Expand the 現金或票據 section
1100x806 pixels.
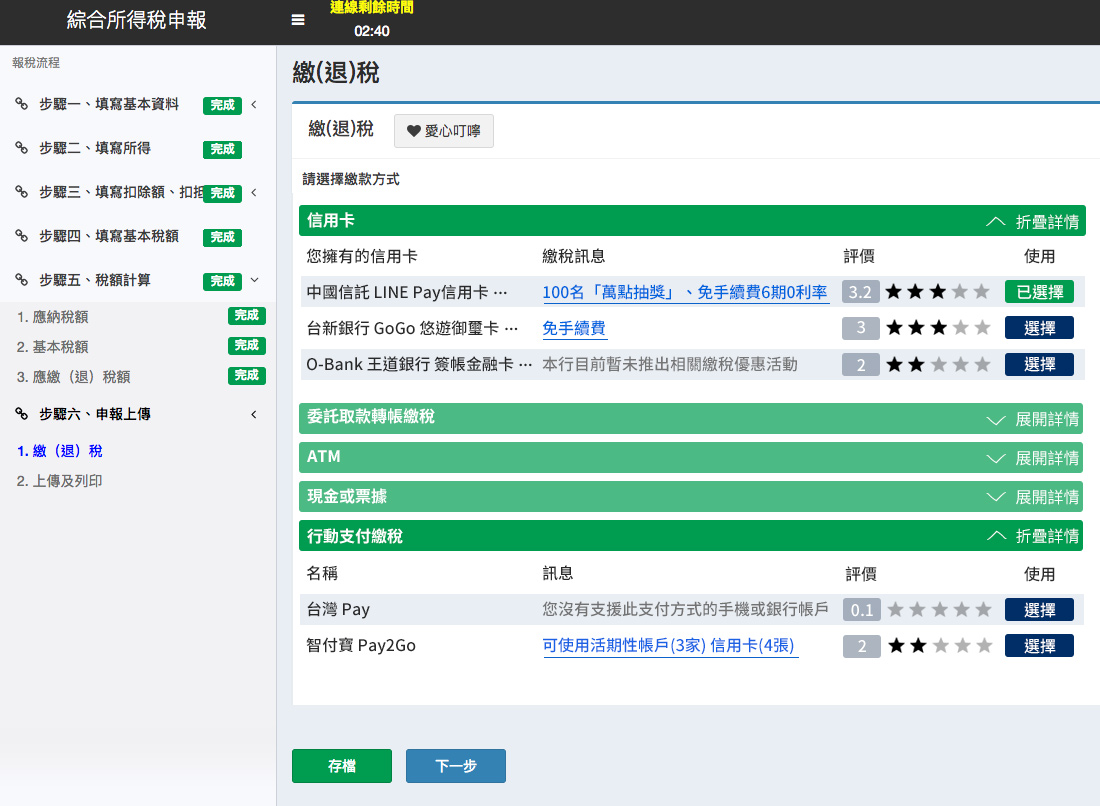click(1033, 497)
